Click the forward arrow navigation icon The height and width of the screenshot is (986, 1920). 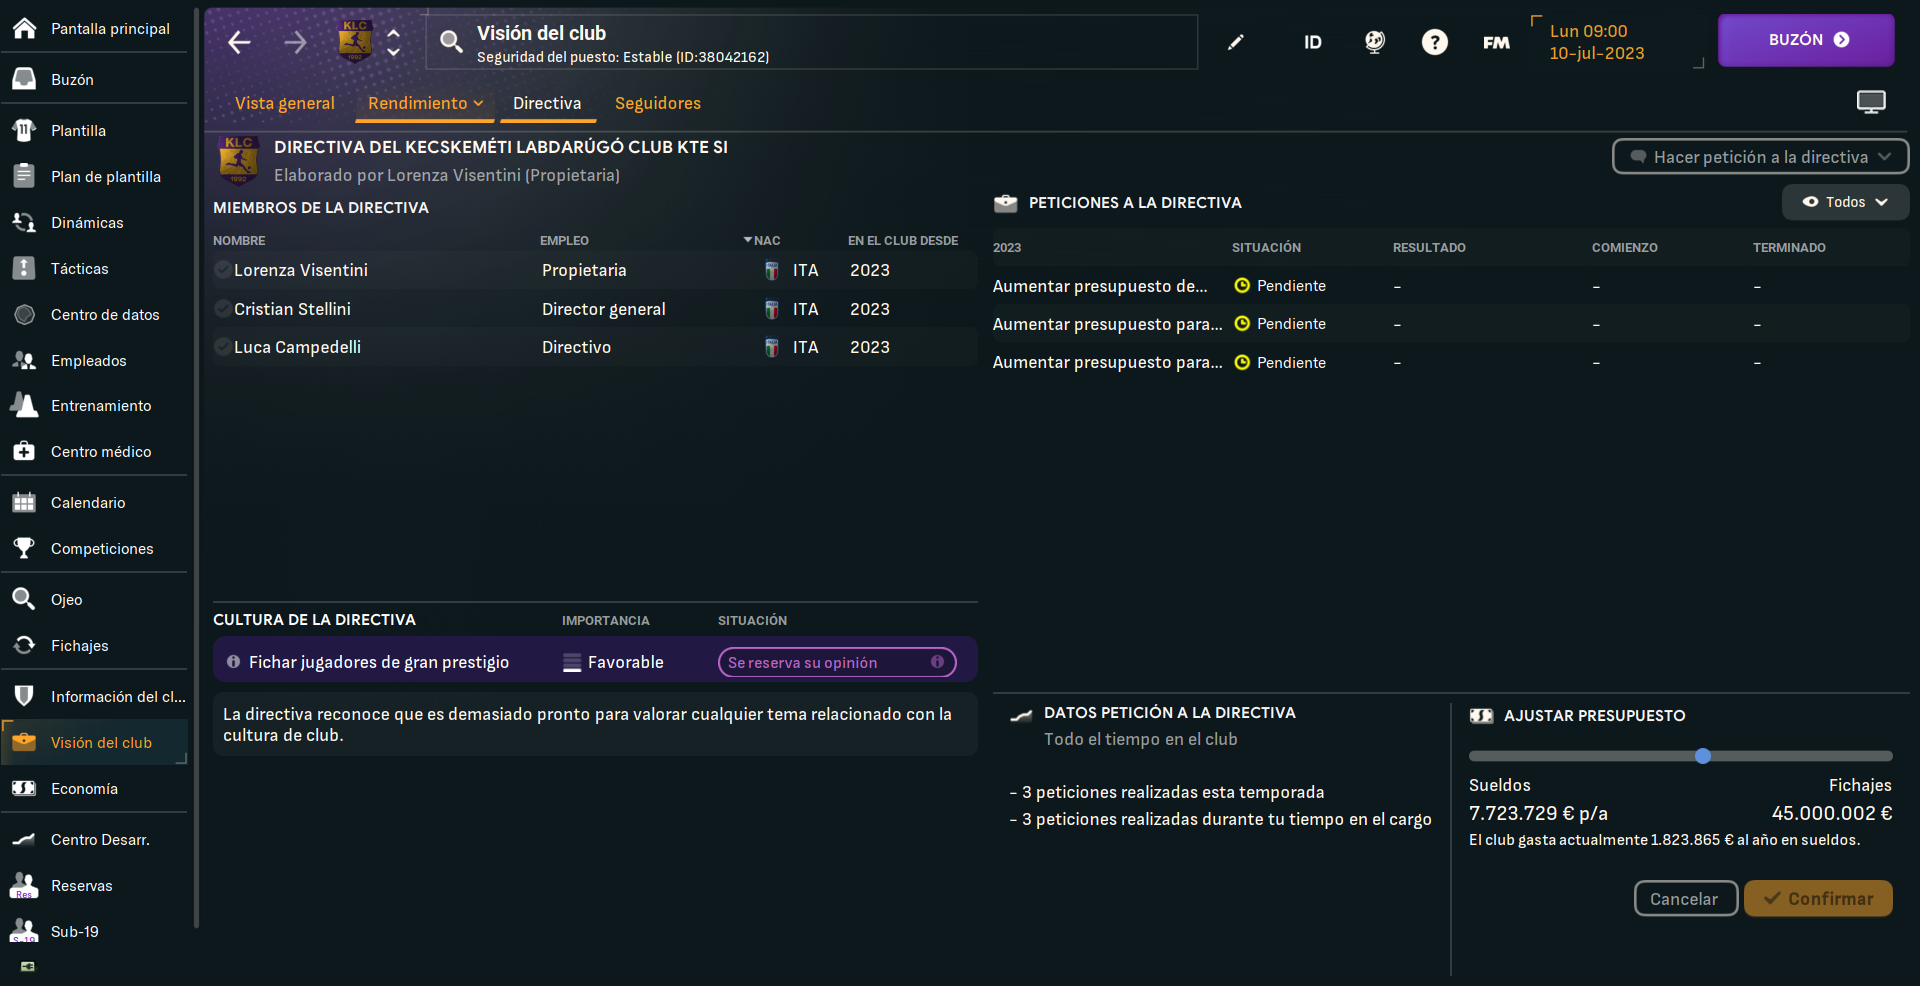coord(295,42)
